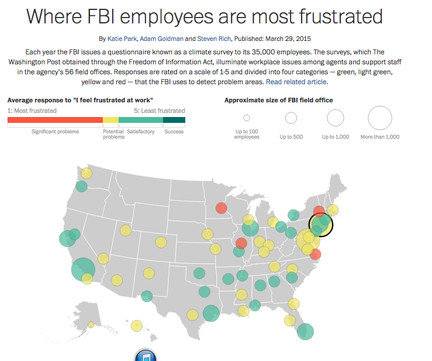The width and height of the screenshot is (432, 361).
Task: Open the Read related article link
Action: click(296, 82)
